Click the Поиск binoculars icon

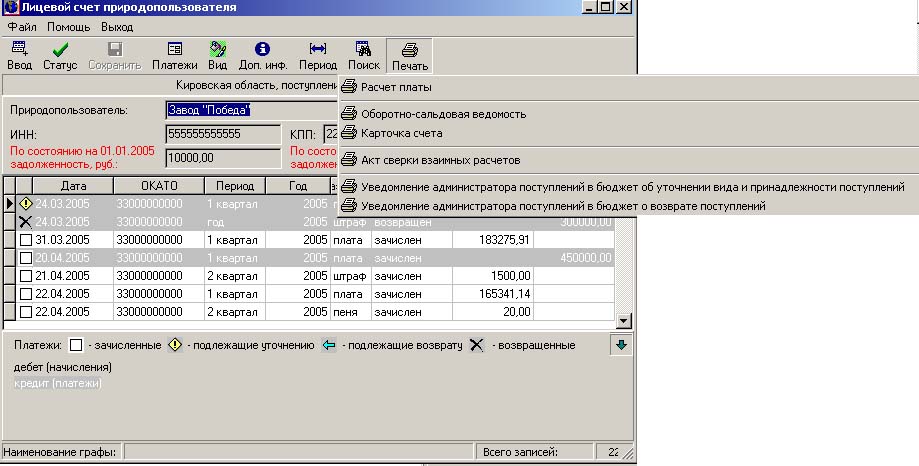coord(364,49)
